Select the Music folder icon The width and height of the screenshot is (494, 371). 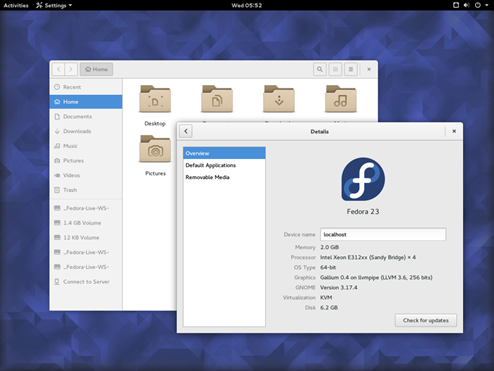pos(341,99)
